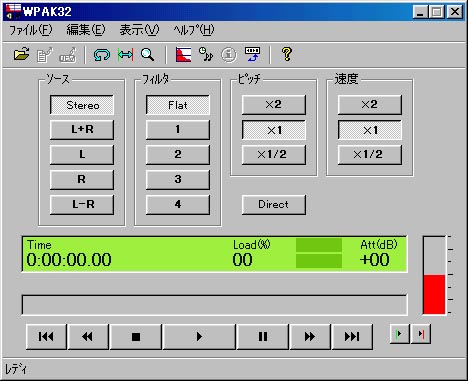Select L-R source mode
This screenshot has height=381, width=468.
(82, 204)
